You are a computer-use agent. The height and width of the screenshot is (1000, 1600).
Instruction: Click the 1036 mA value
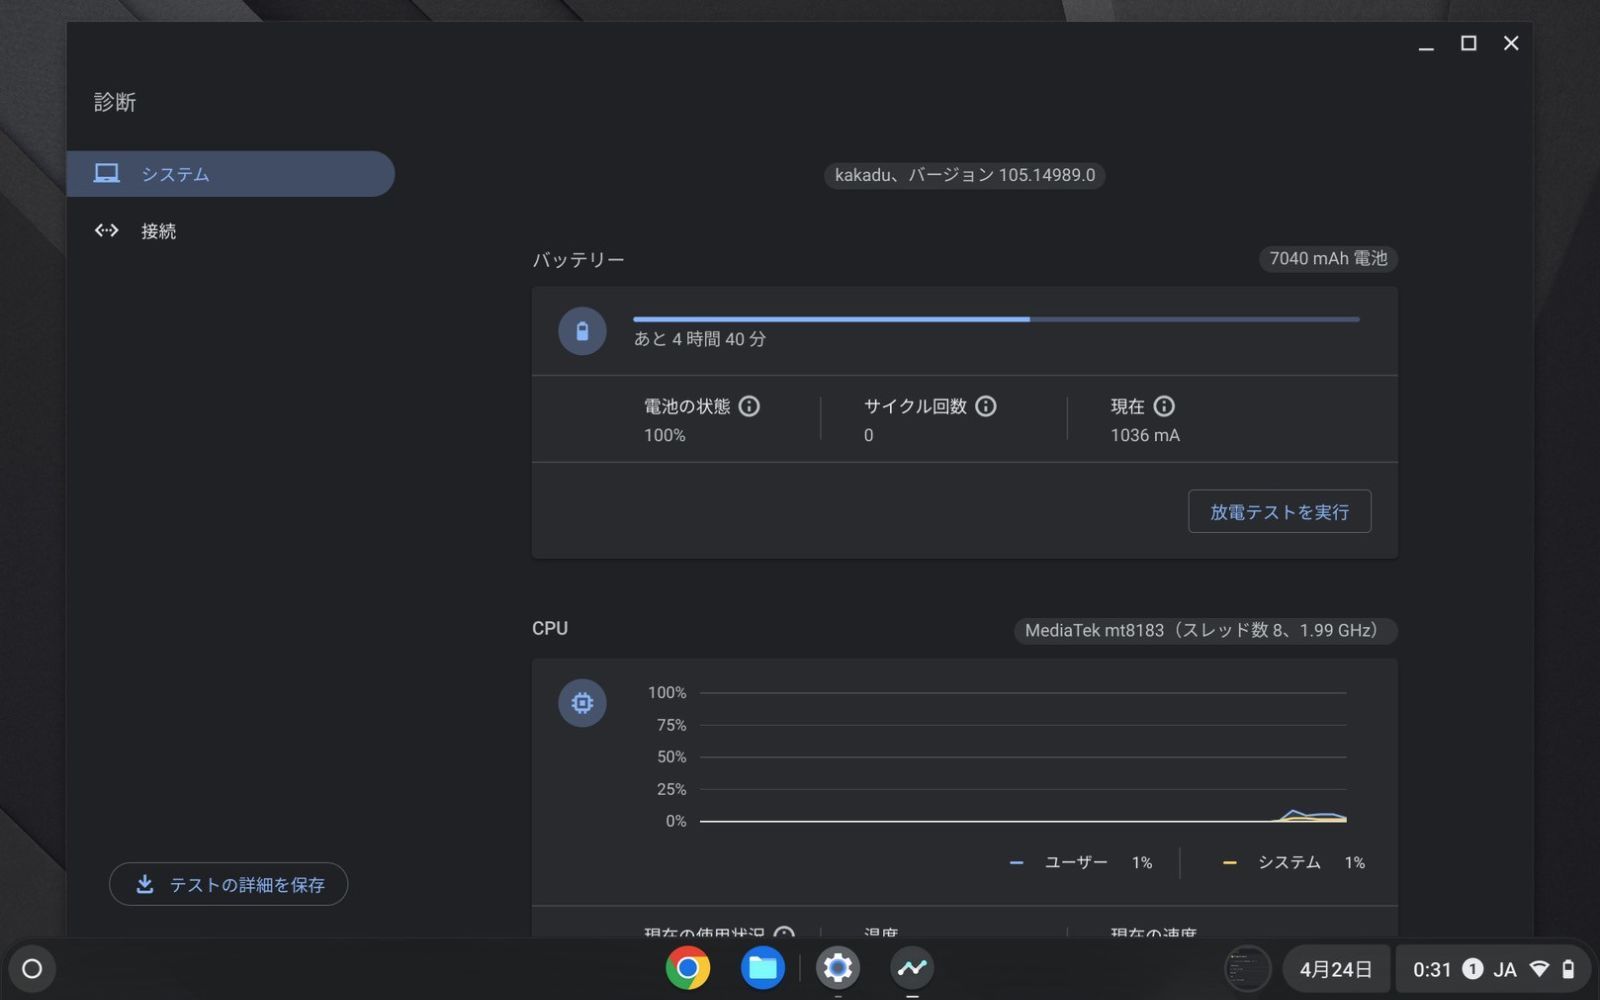point(1145,435)
